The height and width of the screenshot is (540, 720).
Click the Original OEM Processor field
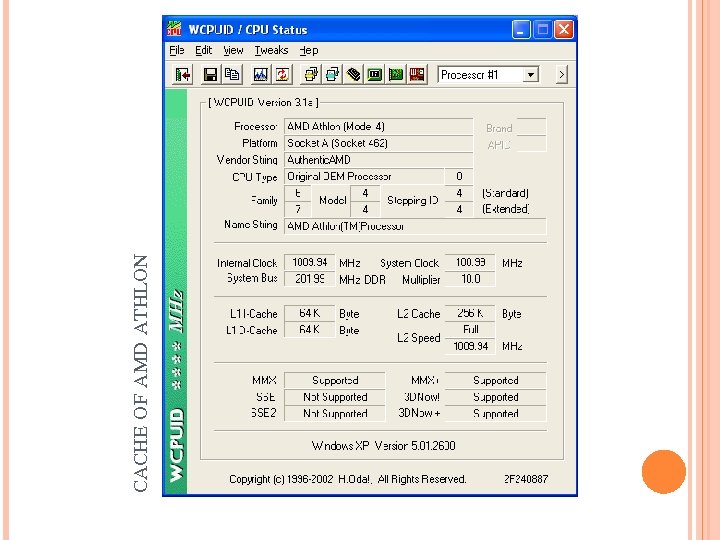tap(364, 176)
